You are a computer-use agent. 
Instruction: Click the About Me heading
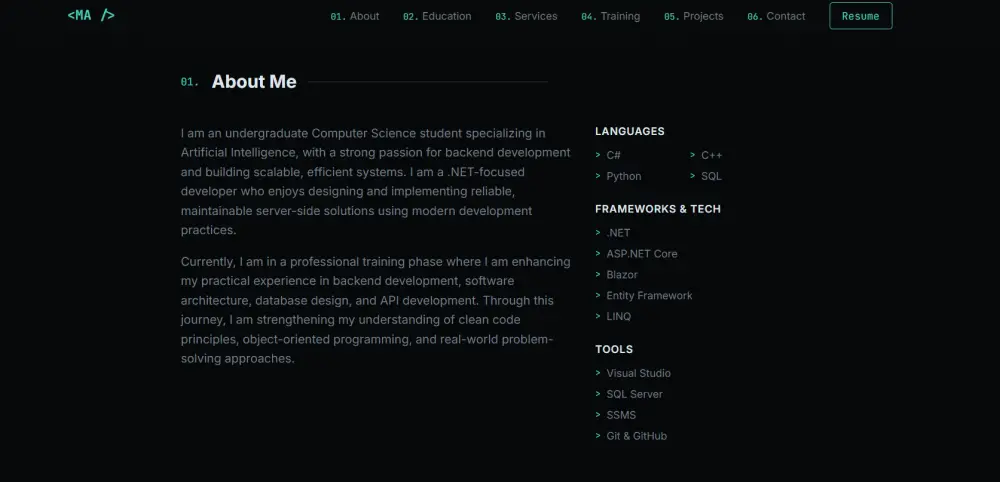(x=254, y=82)
